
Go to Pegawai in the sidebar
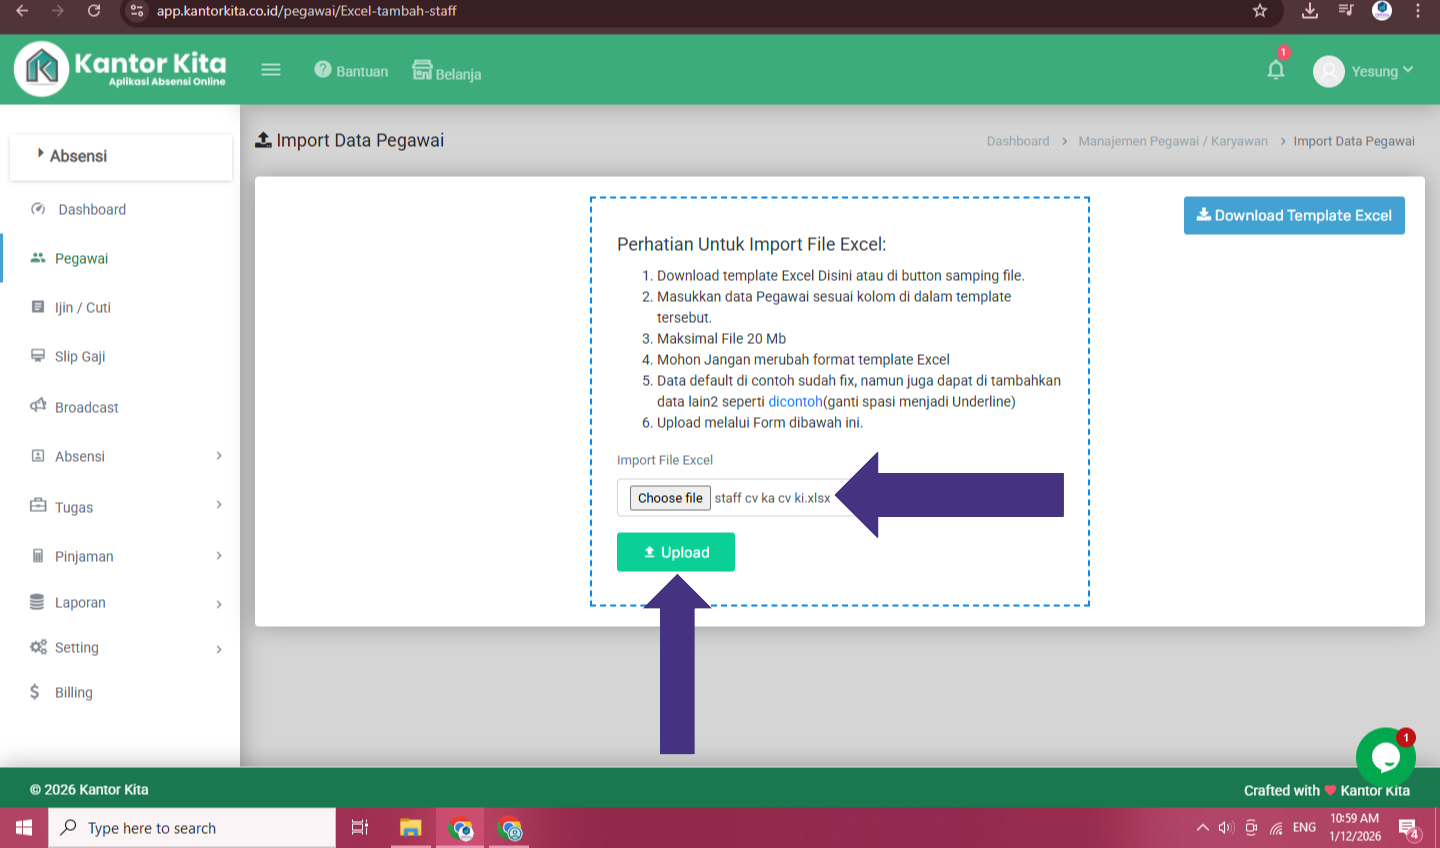pyautogui.click(x=81, y=259)
